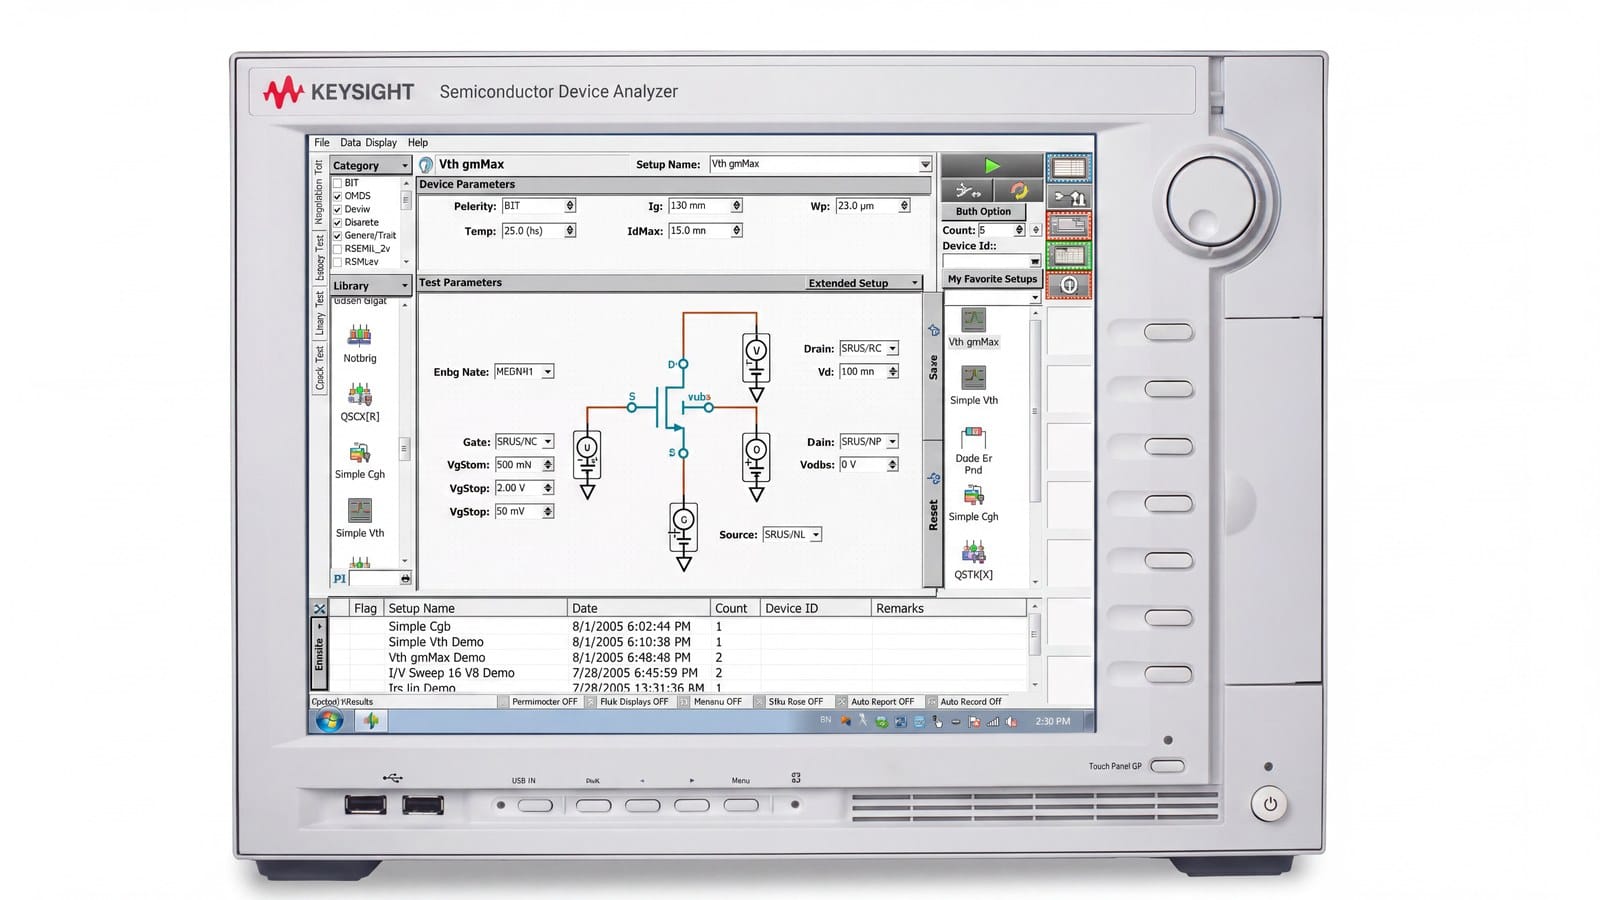Click the pinned application icon on taskbar
Viewport: 1600px width, 900px height.
pyautogui.click(x=371, y=720)
